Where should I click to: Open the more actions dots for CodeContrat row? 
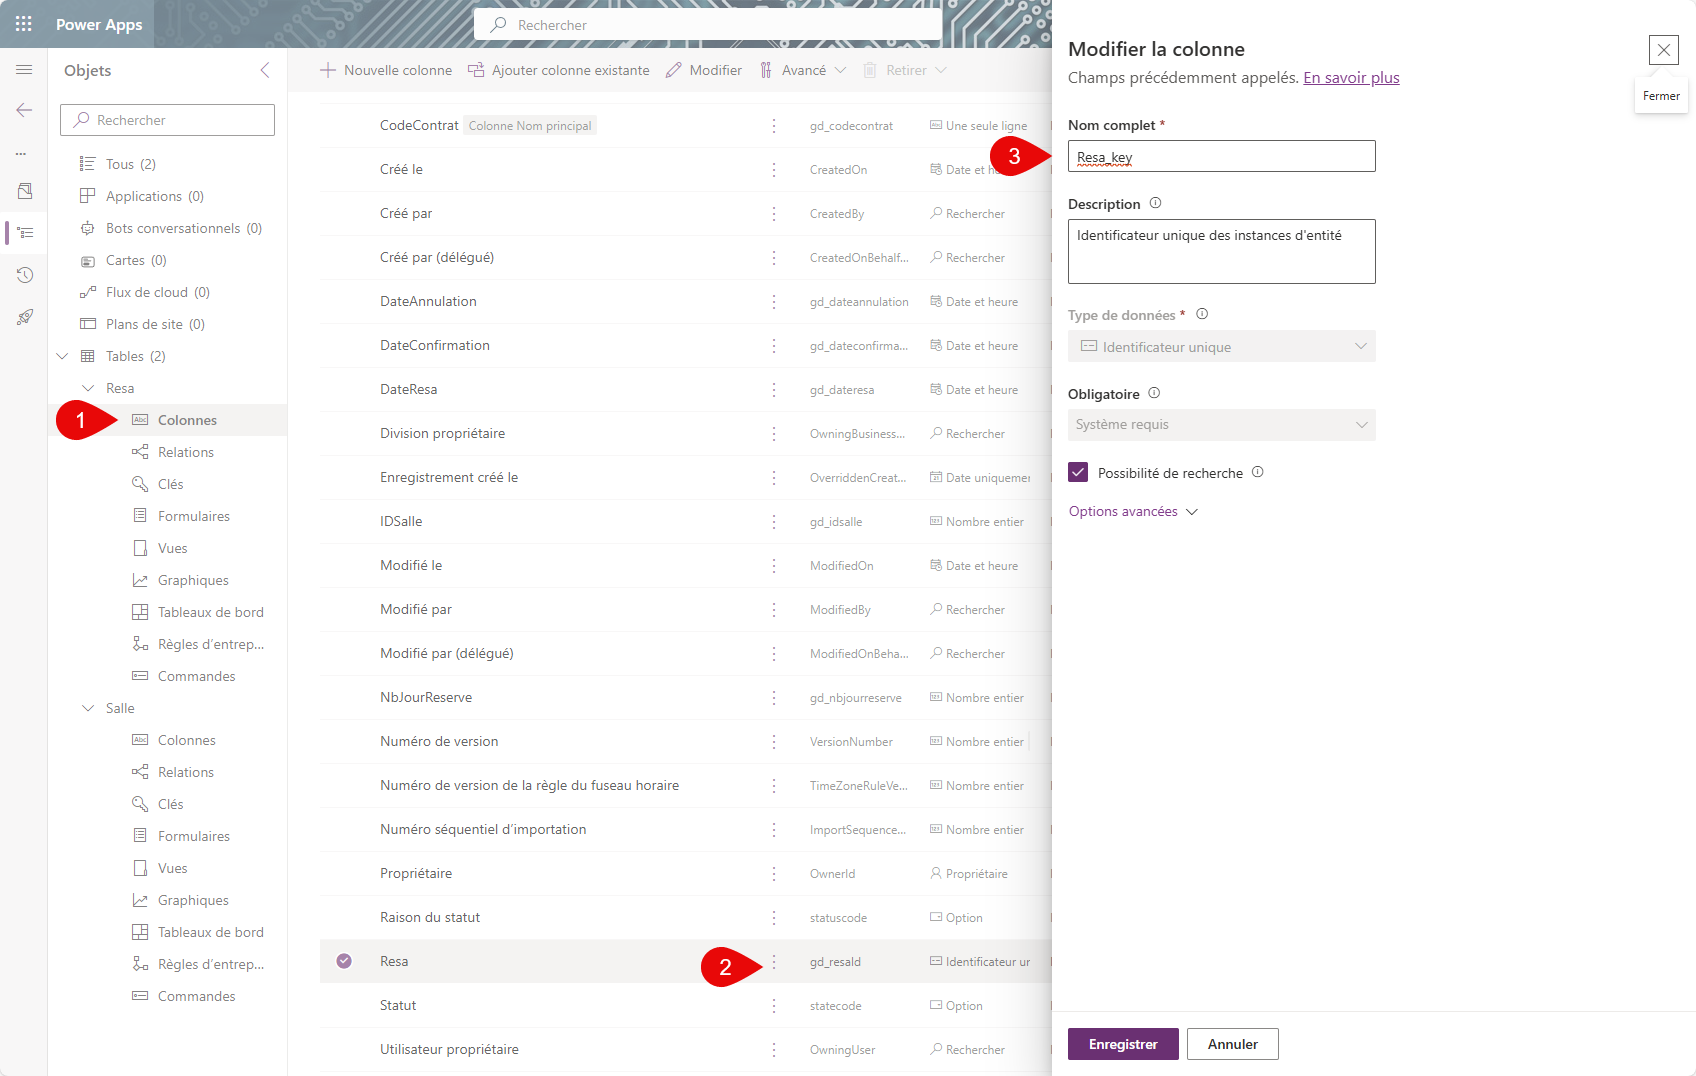[774, 126]
